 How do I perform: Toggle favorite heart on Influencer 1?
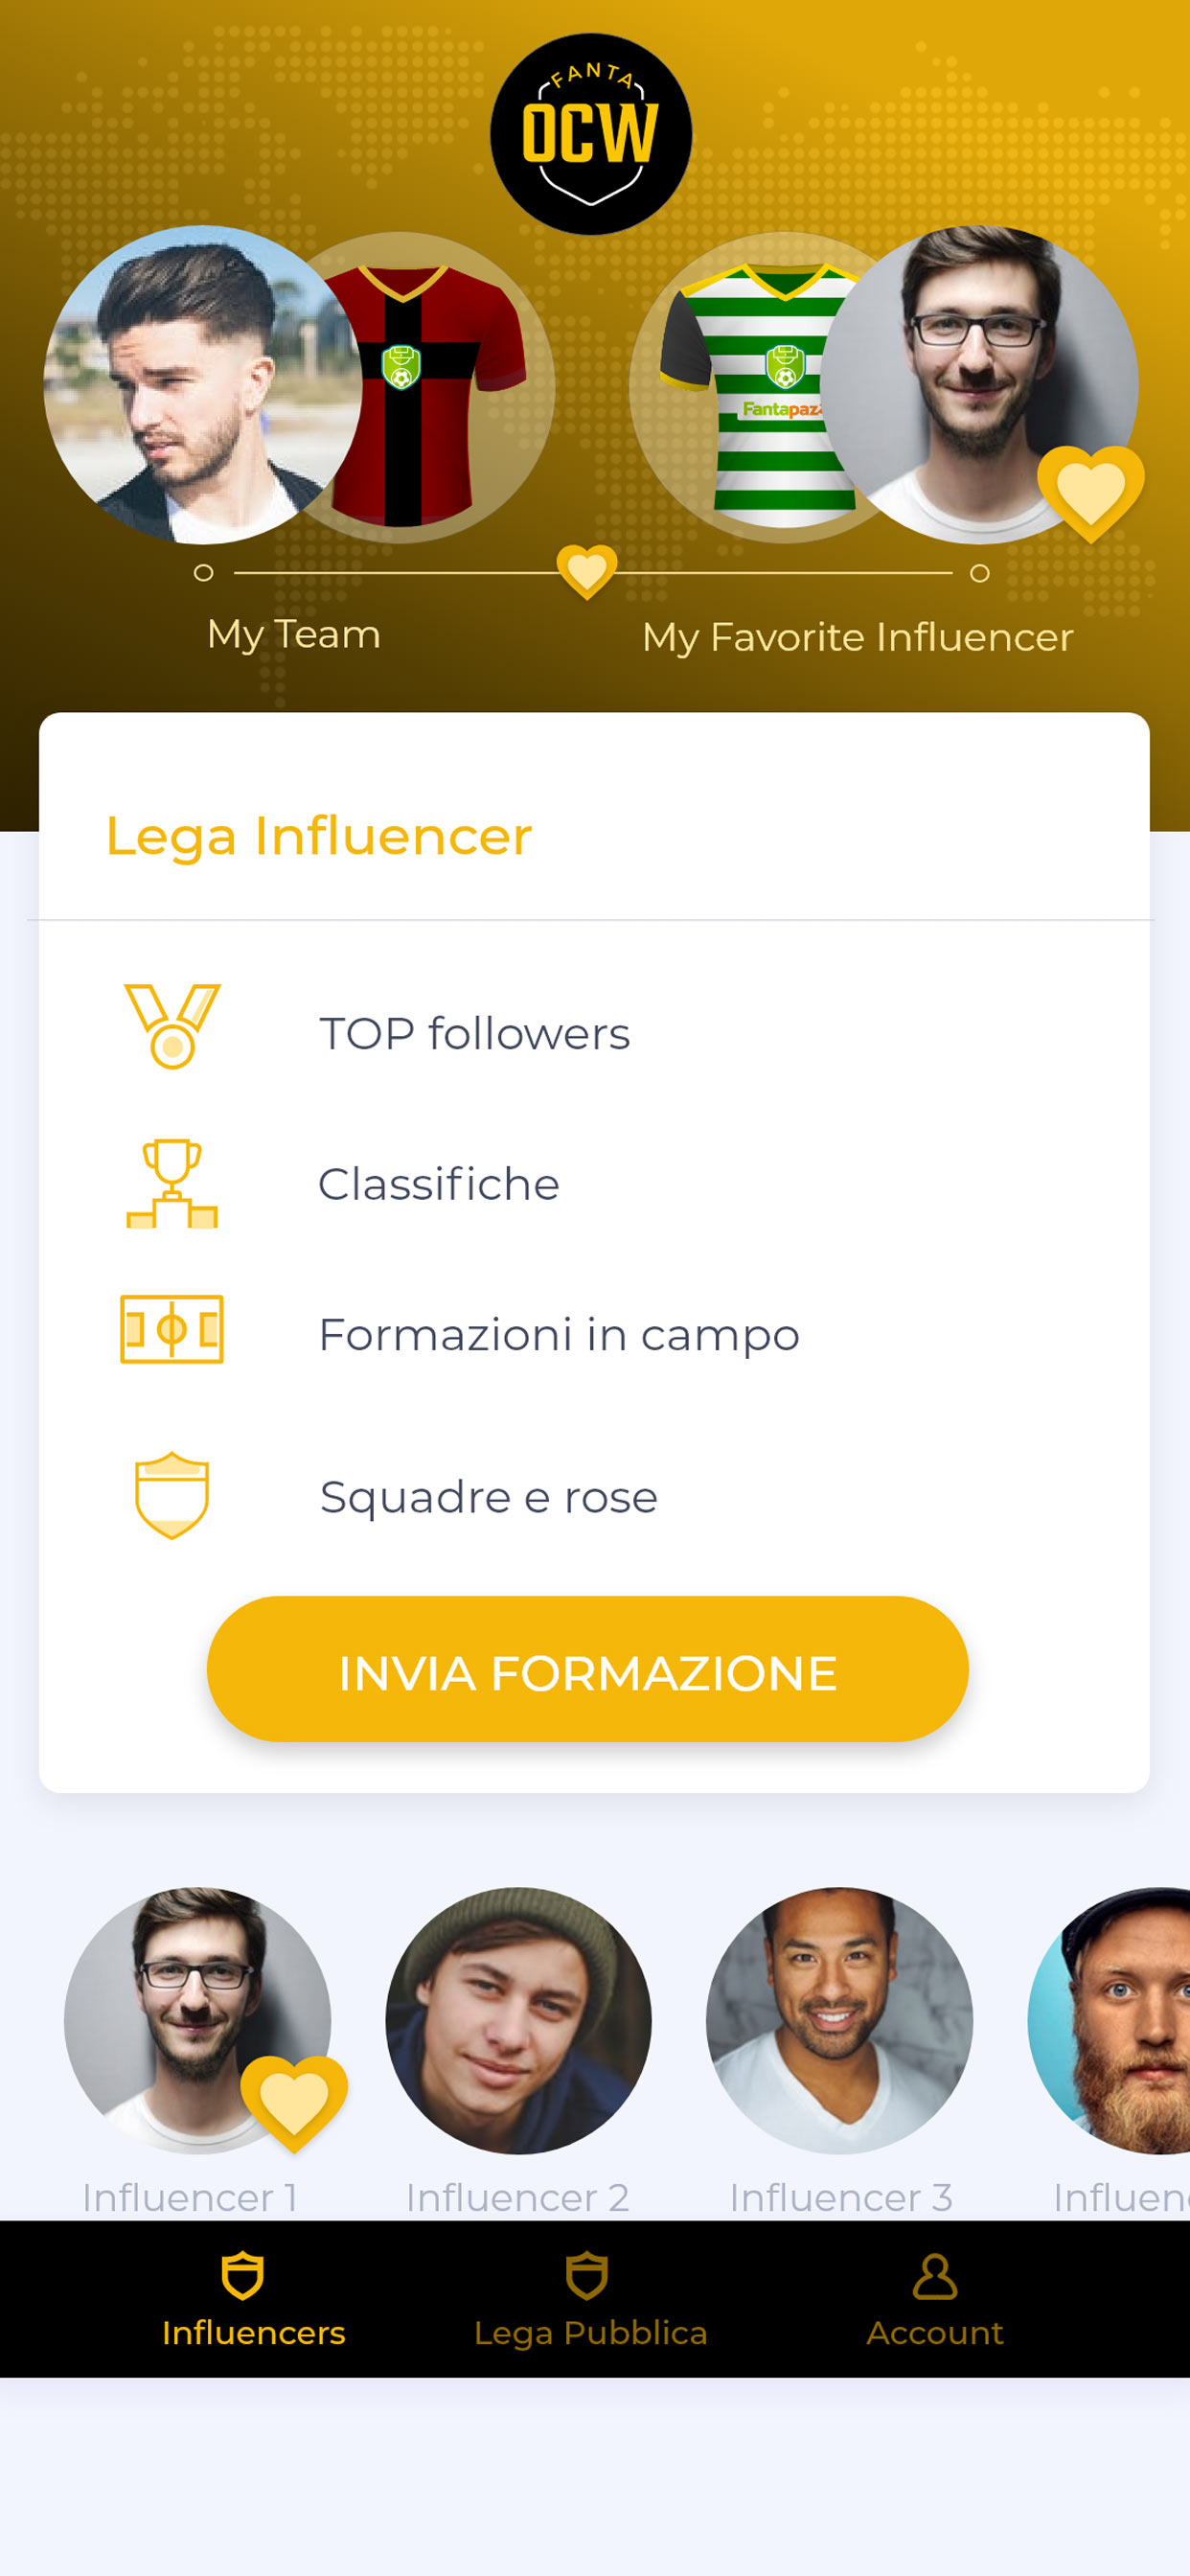[x=294, y=2102]
